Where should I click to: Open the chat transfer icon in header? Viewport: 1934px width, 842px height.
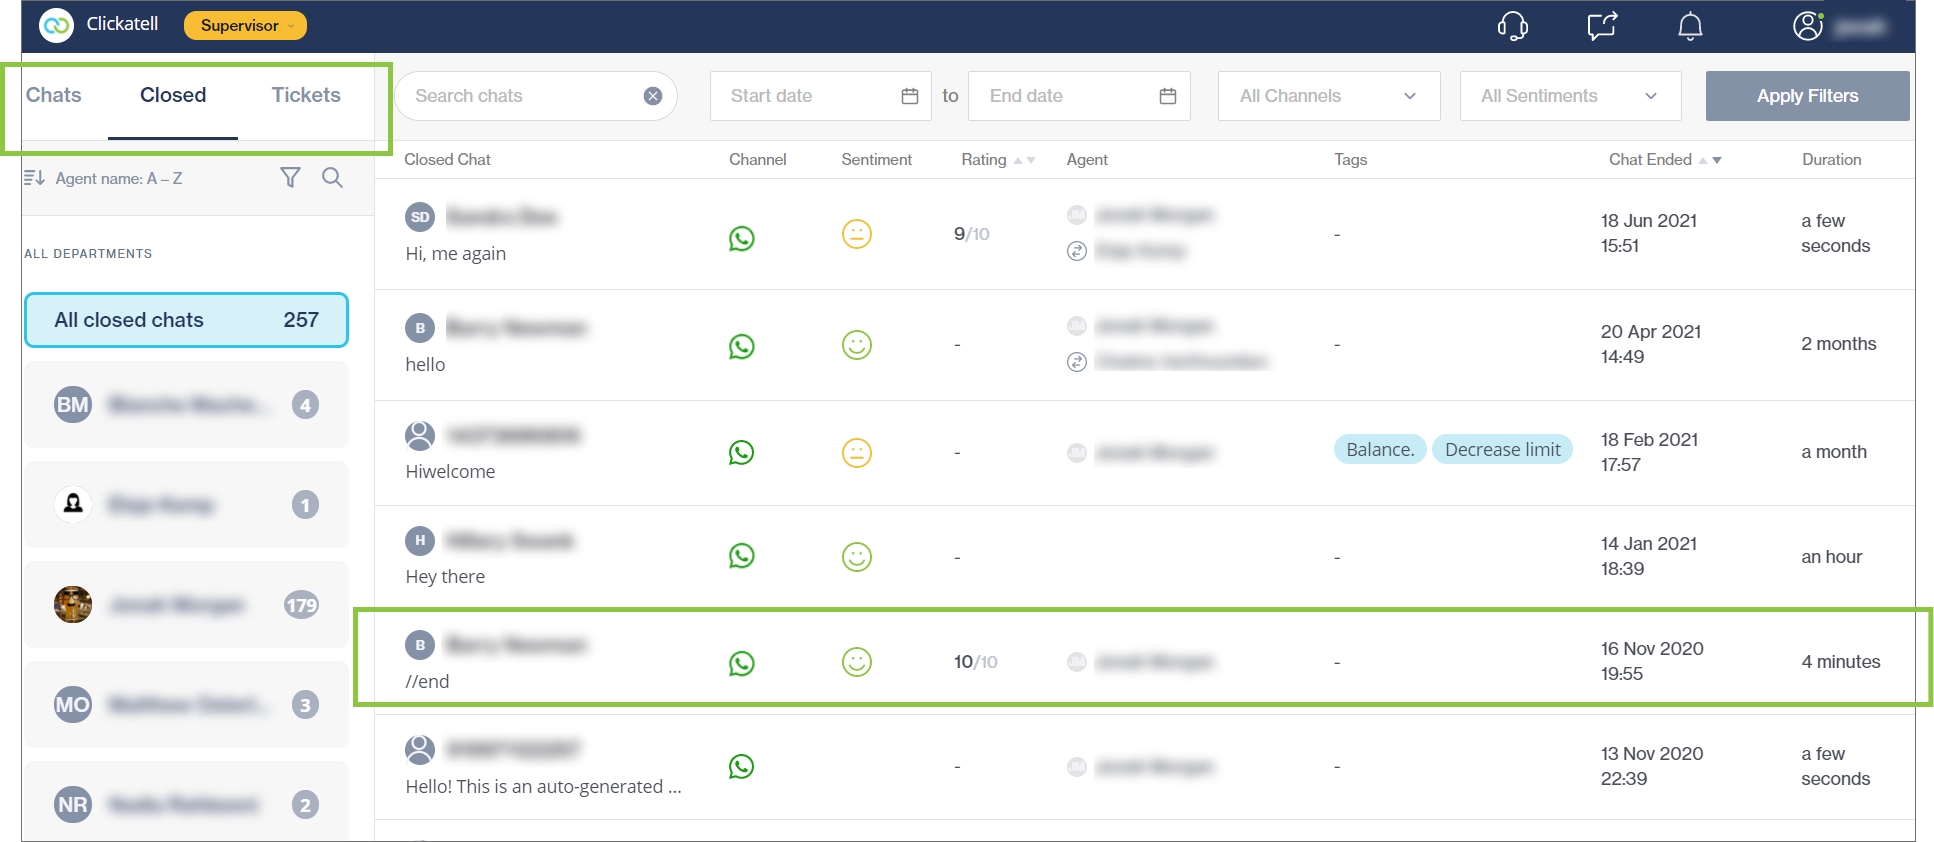(x=1602, y=26)
